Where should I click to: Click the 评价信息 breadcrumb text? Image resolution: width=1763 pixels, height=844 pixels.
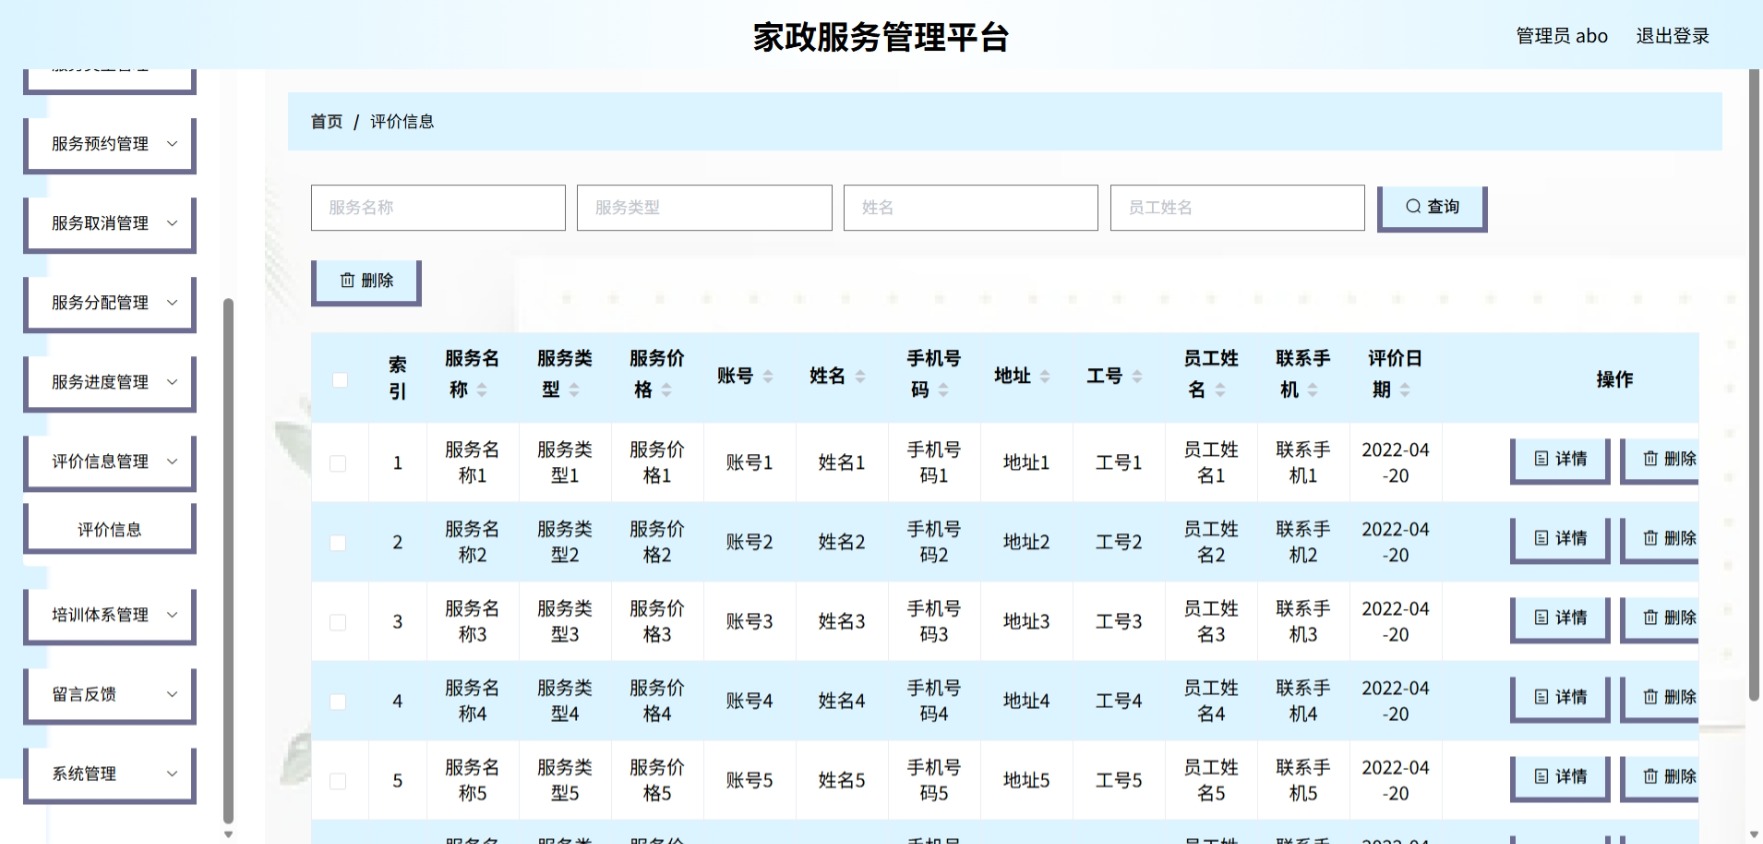pyautogui.click(x=402, y=121)
